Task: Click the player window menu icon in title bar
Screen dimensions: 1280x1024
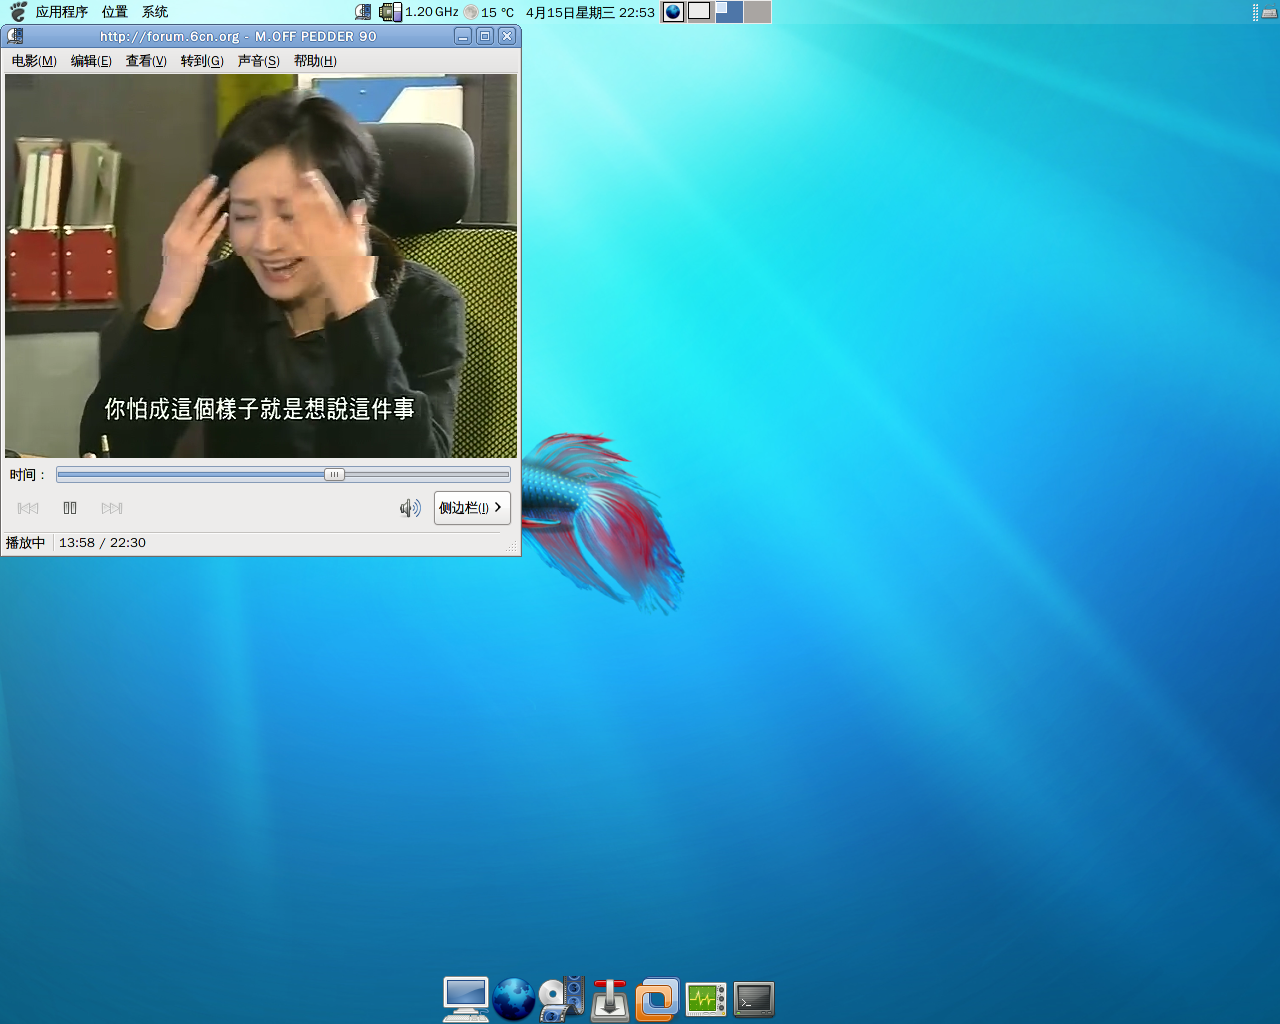Action: tap(15, 36)
